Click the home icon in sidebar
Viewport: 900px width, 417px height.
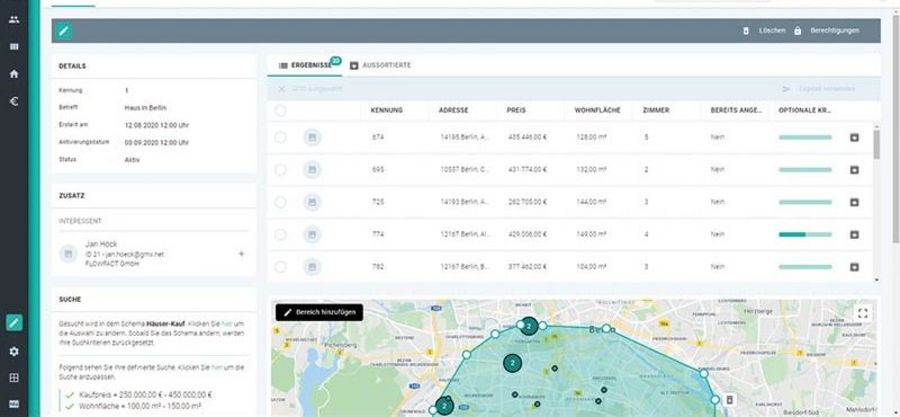(14, 73)
